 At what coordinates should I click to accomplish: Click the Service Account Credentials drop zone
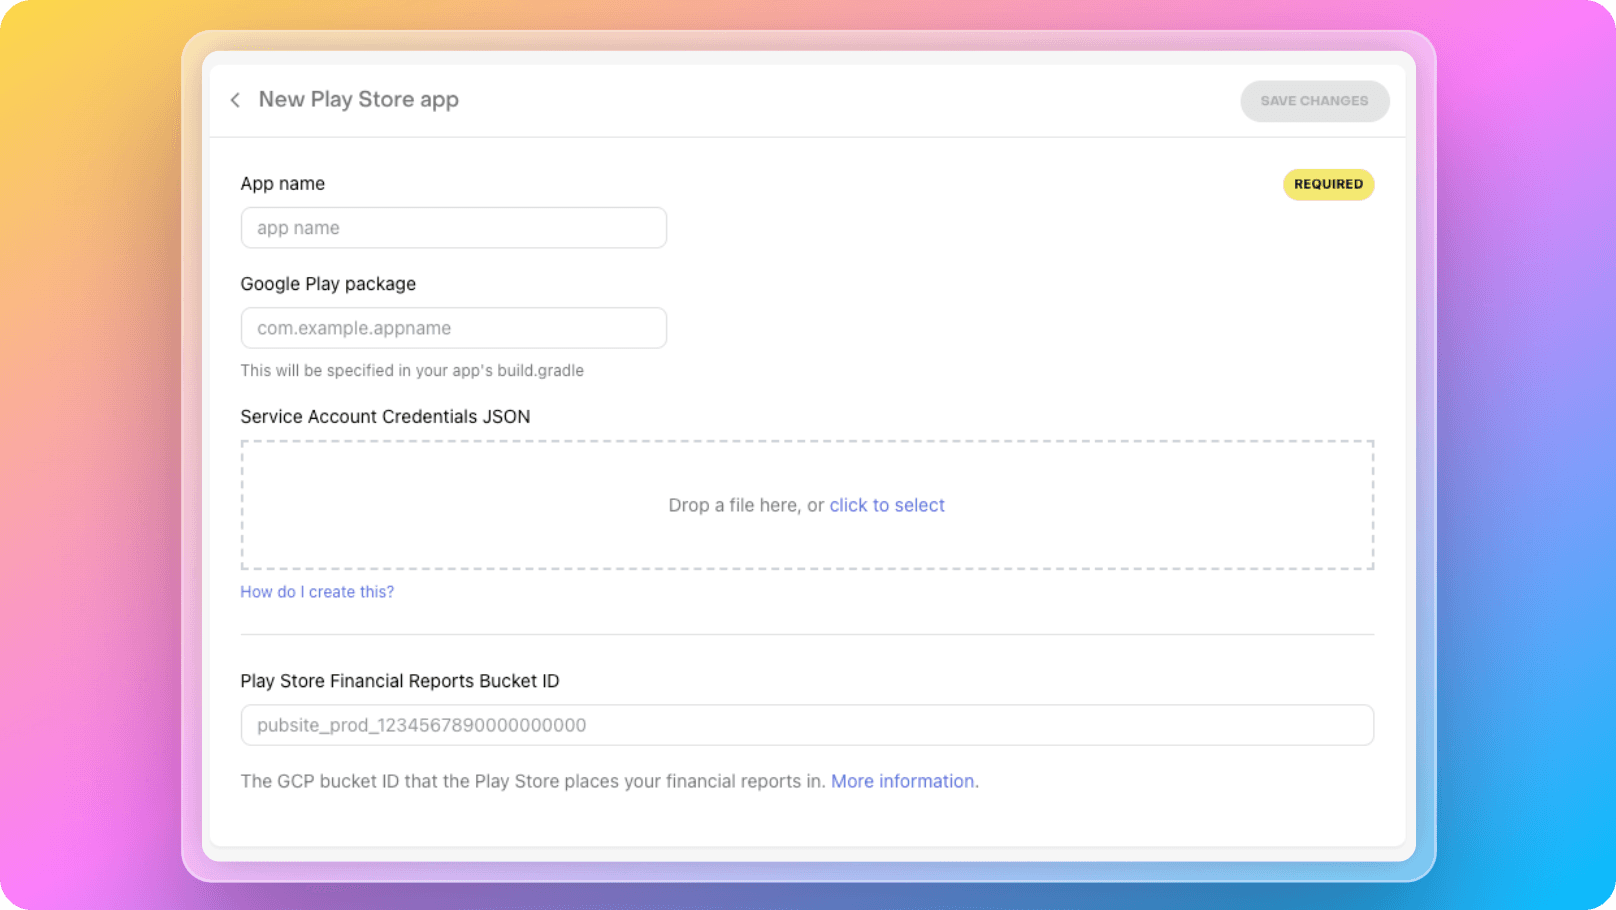(x=807, y=505)
